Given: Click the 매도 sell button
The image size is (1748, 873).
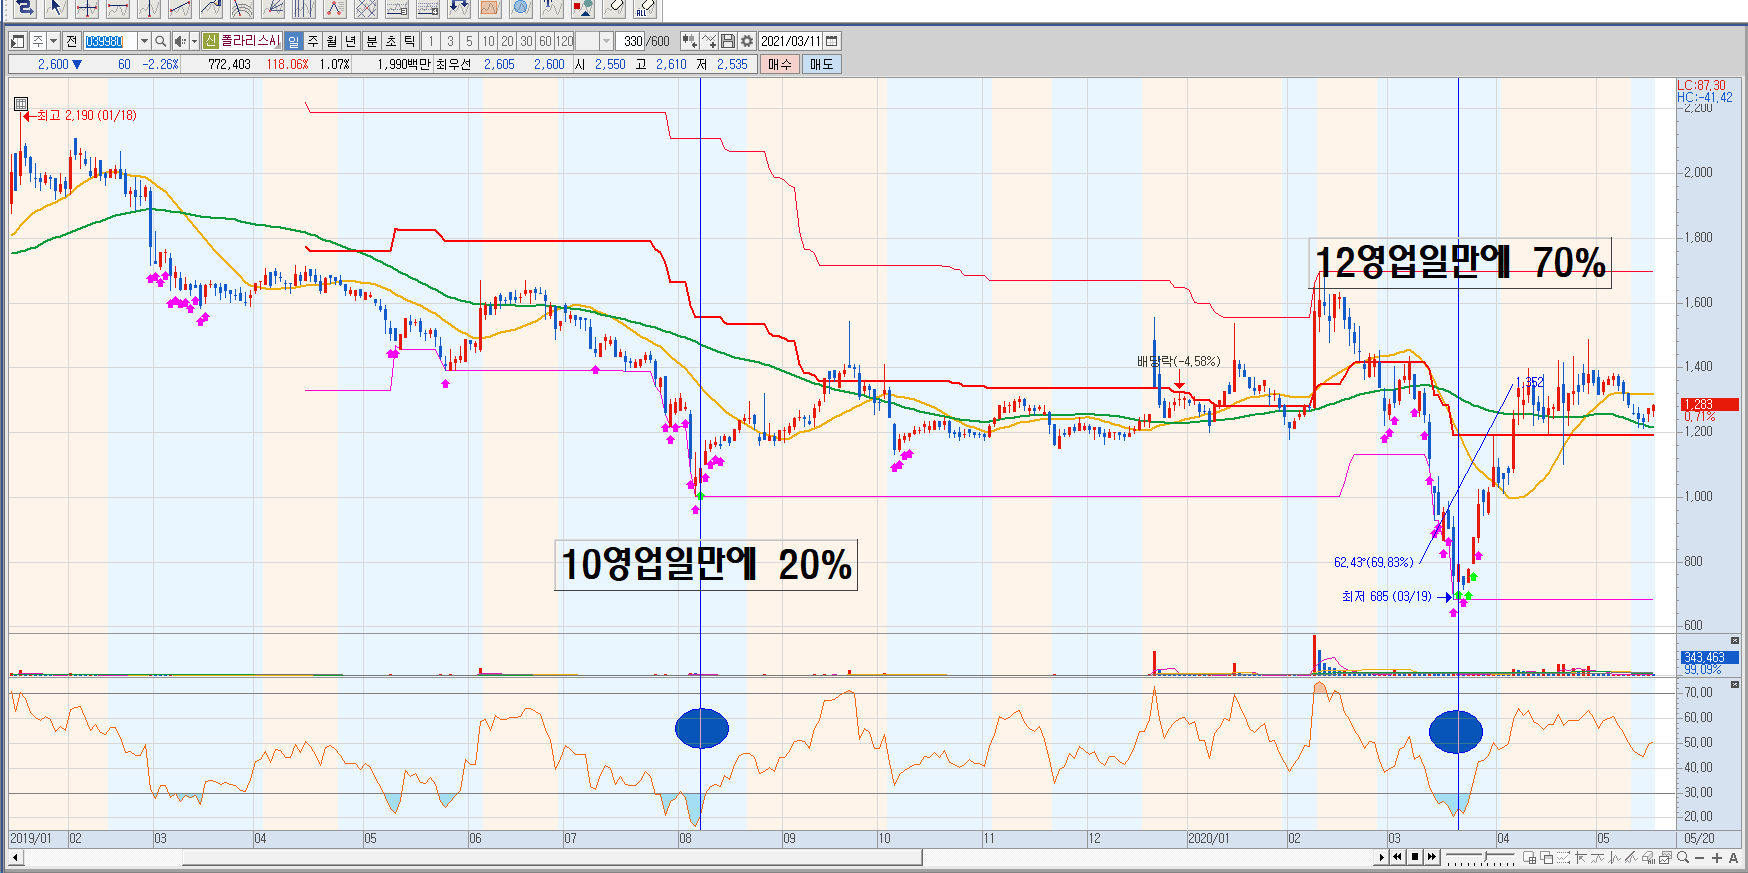Looking at the screenshot, I should pos(822,64).
